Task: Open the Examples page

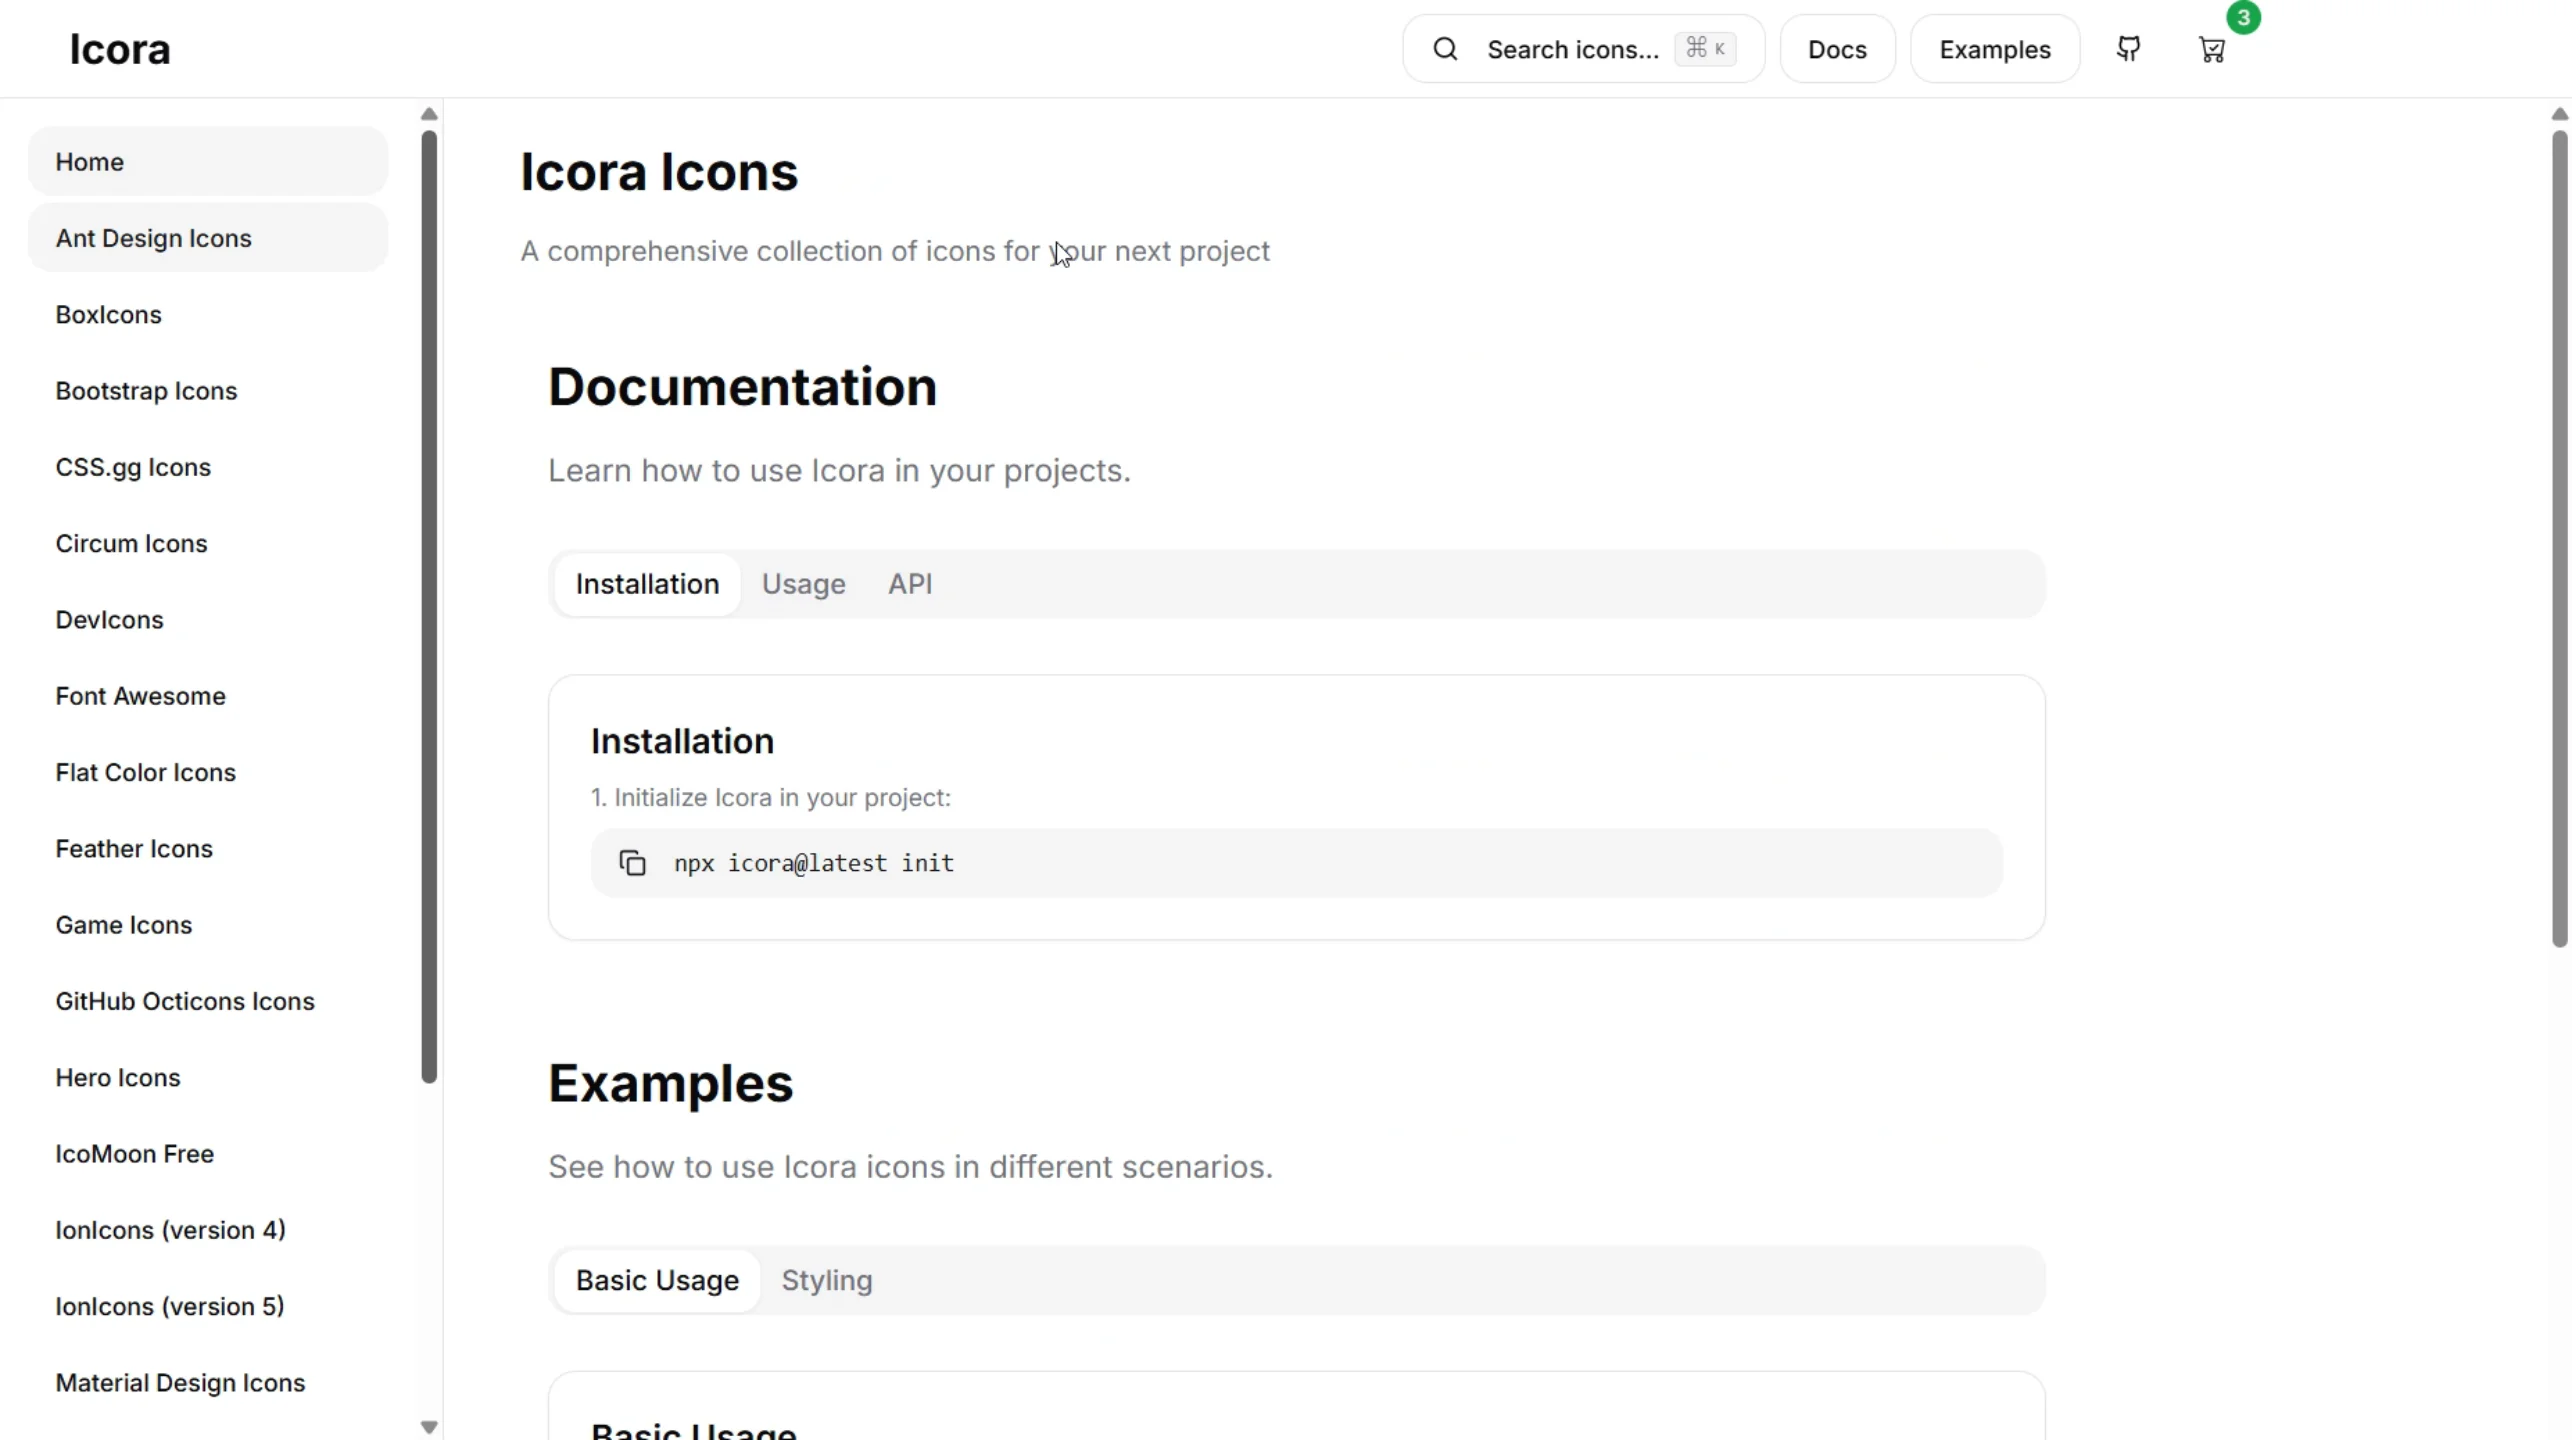Action: tap(1995, 49)
